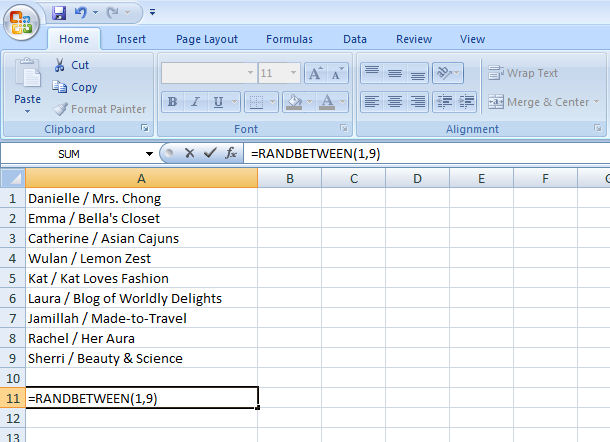The width and height of the screenshot is (610, 442).
Task: Cancel the formula entry with X
Action: tap(189, 153)
